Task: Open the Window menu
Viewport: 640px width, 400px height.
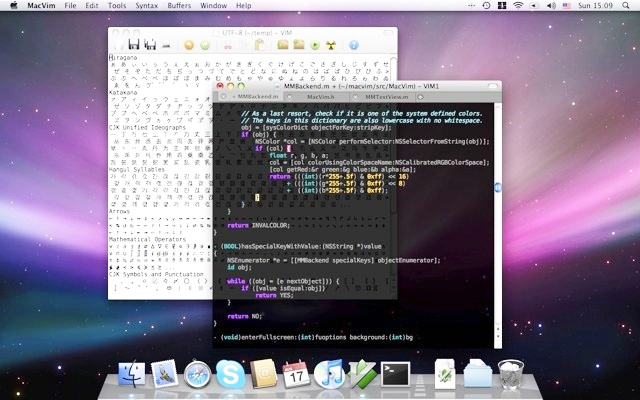Action: point(213,6)
